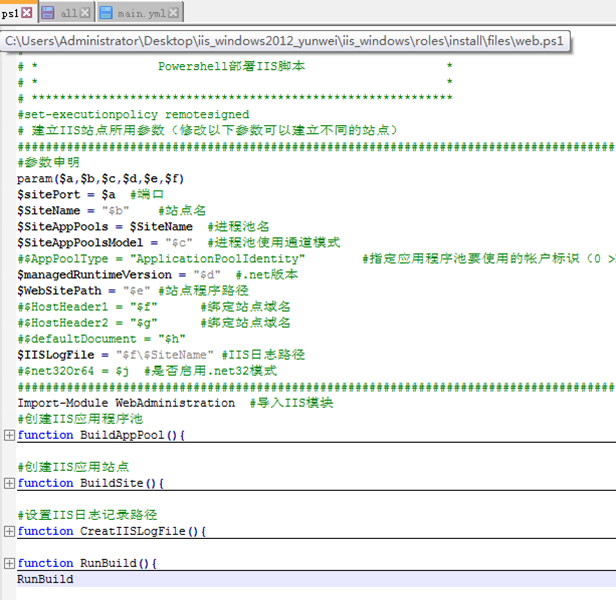Click the Powershell部署IIS脚本 header comment

pyautogui.click(x=231, y=66)
